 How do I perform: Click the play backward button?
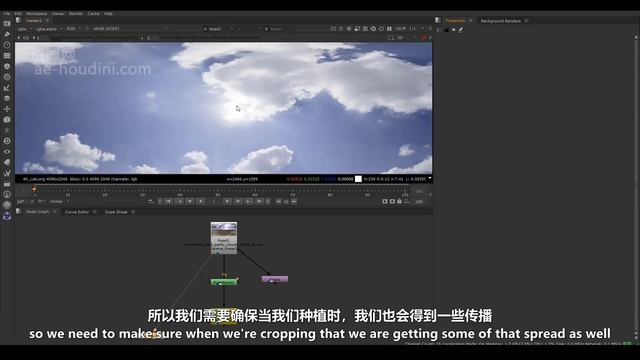tap(200, 201)
